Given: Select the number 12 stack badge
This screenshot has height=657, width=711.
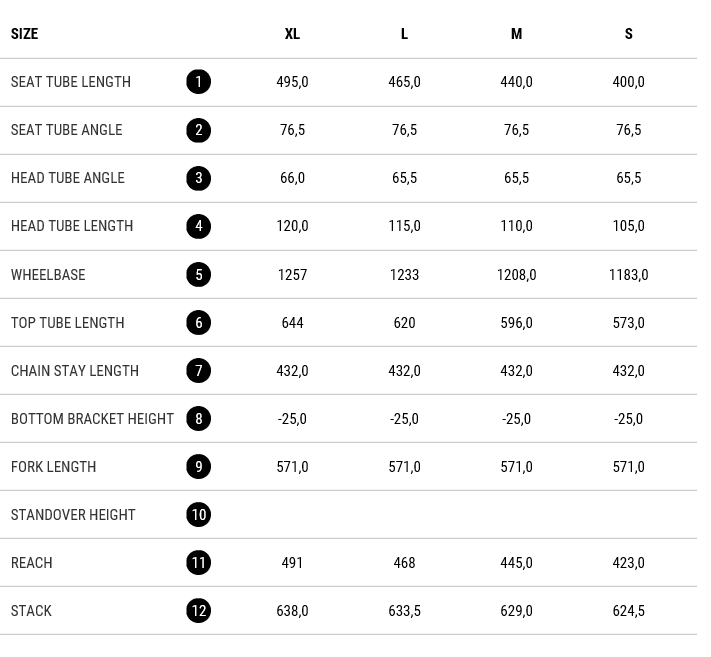Looking at the screenshot, I should [x=198, y=611].
